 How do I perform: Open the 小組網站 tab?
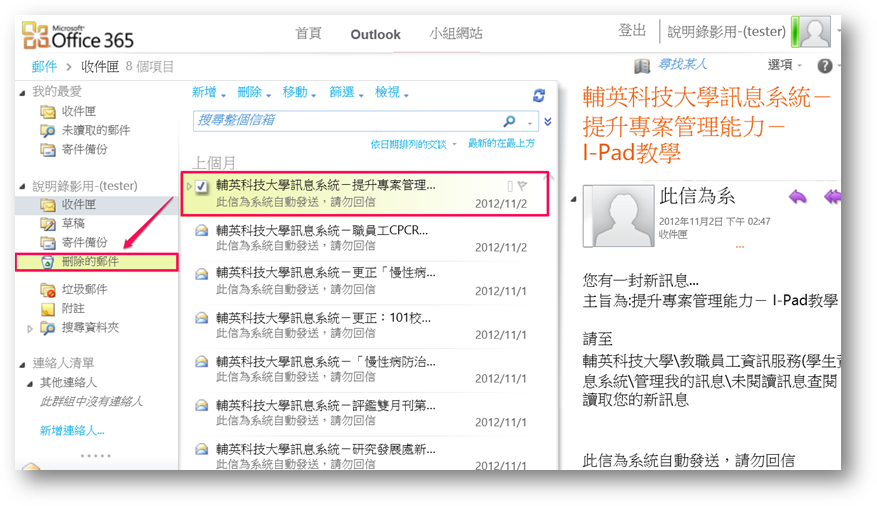point(456,34)
